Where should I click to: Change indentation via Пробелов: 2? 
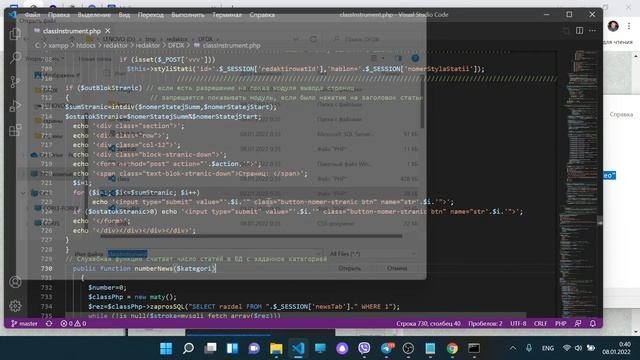(485, 323)
